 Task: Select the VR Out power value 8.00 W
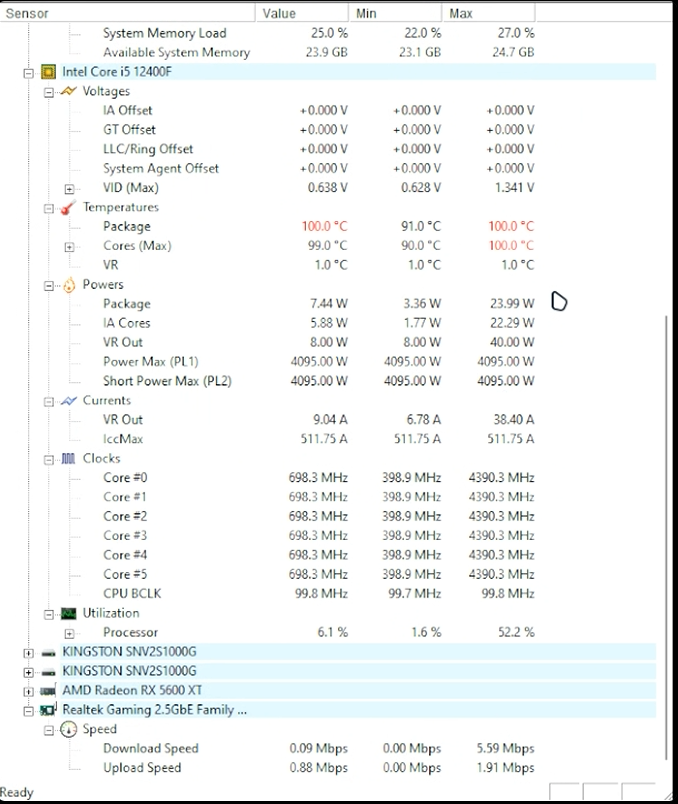(x=329, y=342)
